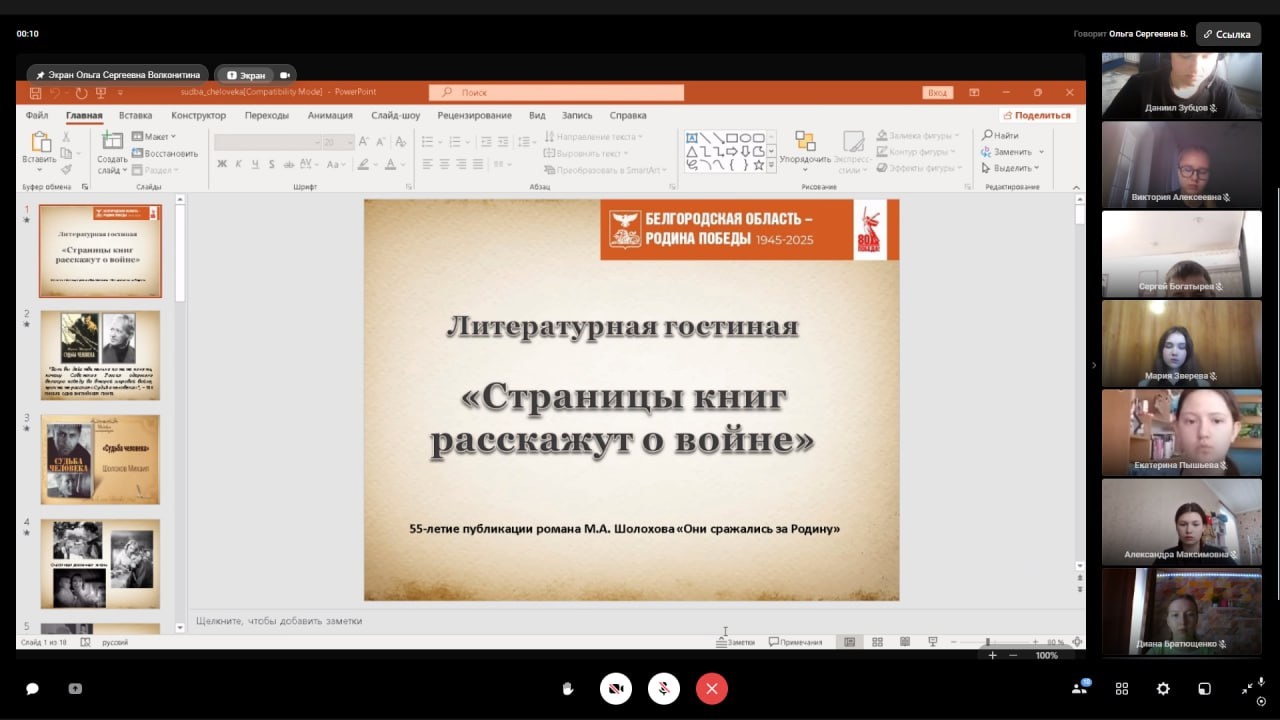
Task: Click the Text Box shape in shapes gallery
Action: click(x=691, y=138)
